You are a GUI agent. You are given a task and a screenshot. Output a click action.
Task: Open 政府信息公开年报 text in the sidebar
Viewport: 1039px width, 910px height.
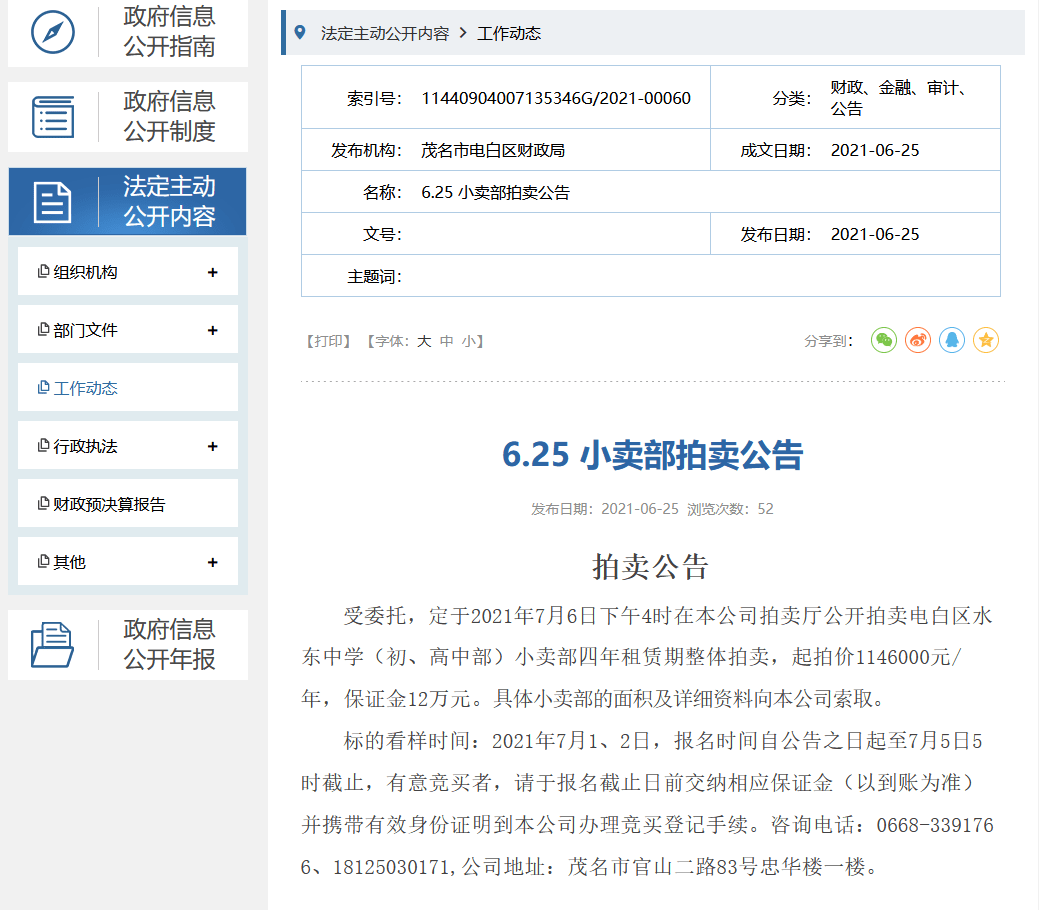pos(170,644)
